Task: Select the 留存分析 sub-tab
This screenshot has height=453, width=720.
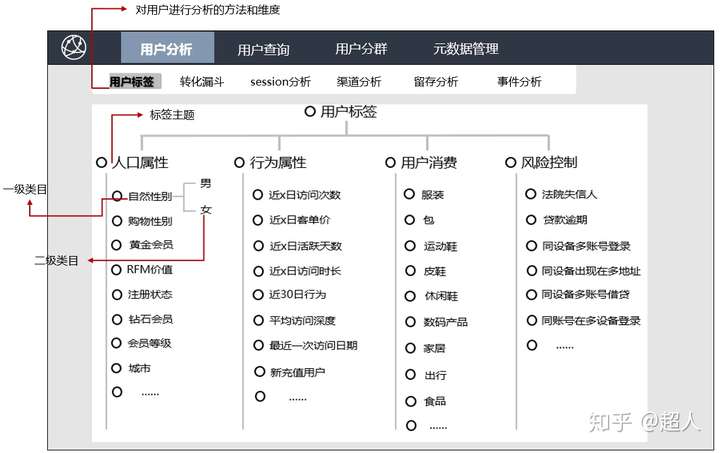Action: 436,82
